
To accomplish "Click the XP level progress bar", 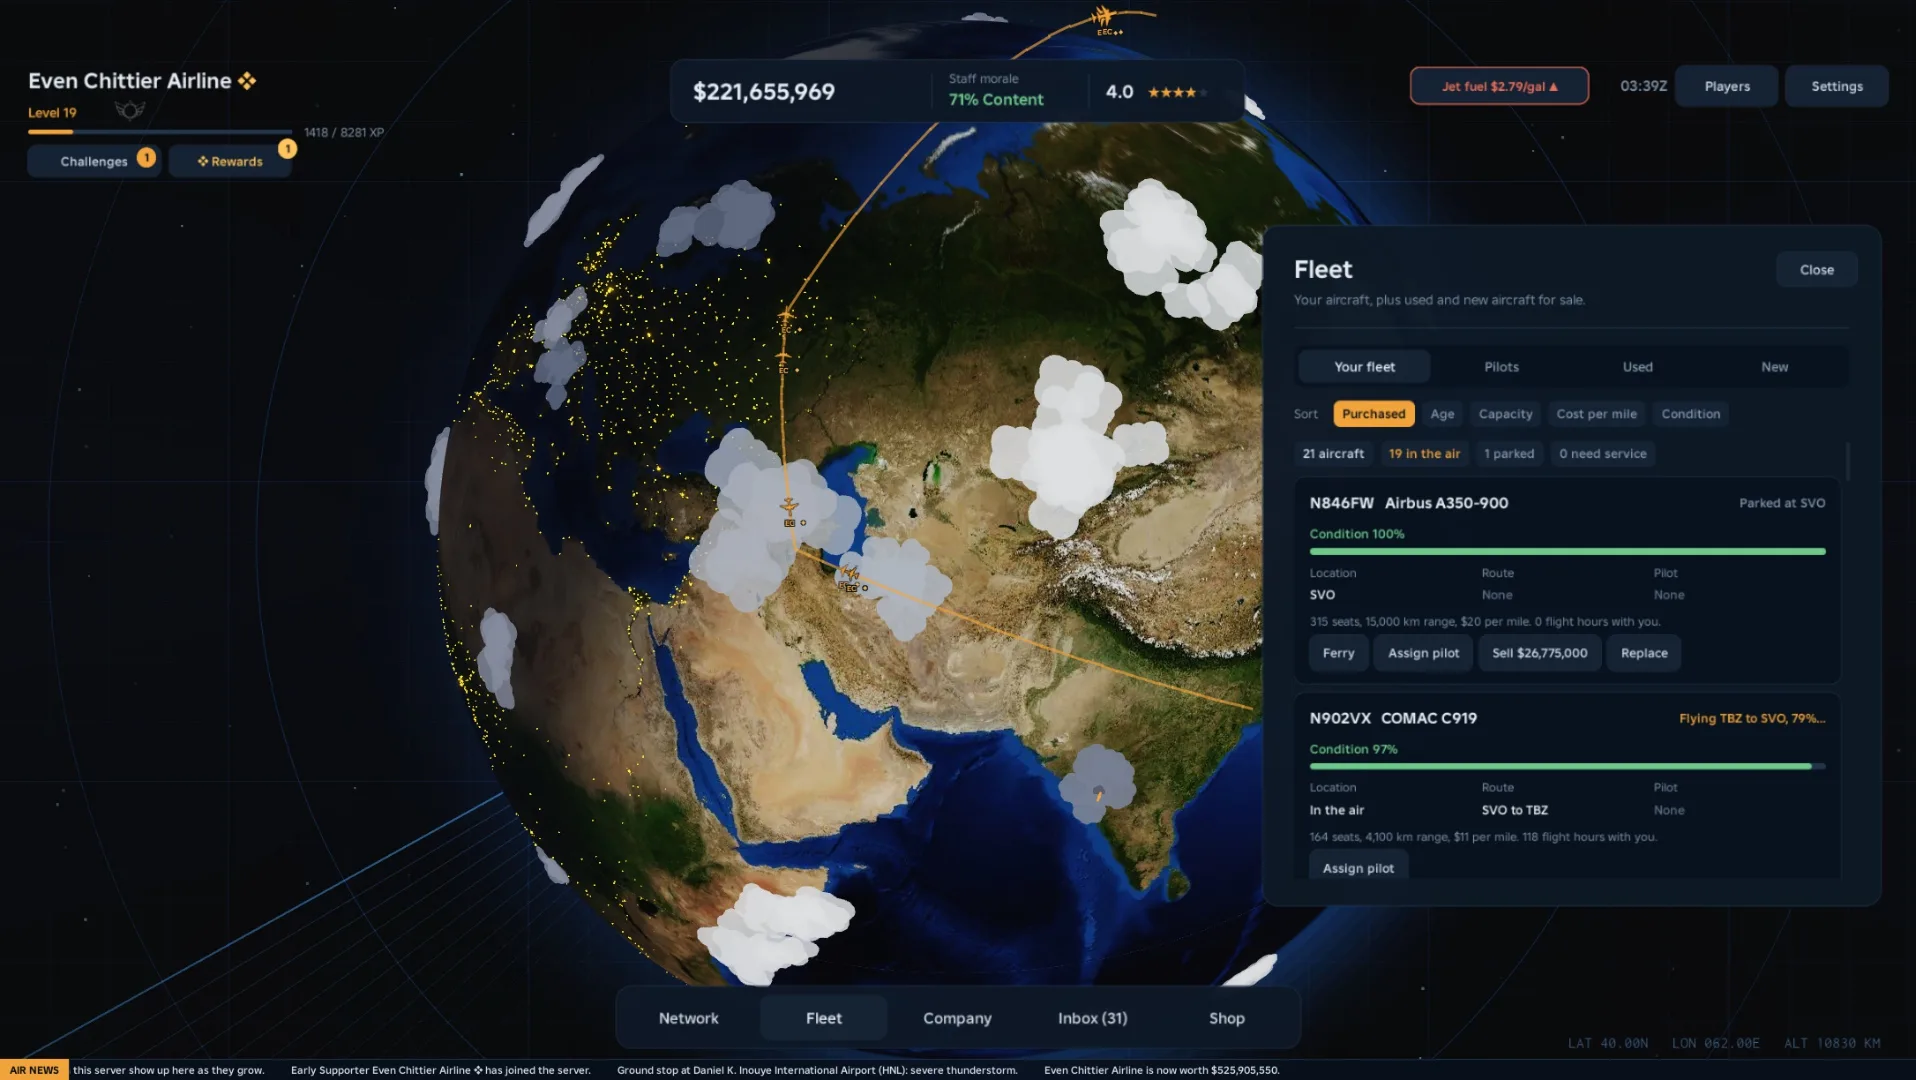I will click(160, 132).
